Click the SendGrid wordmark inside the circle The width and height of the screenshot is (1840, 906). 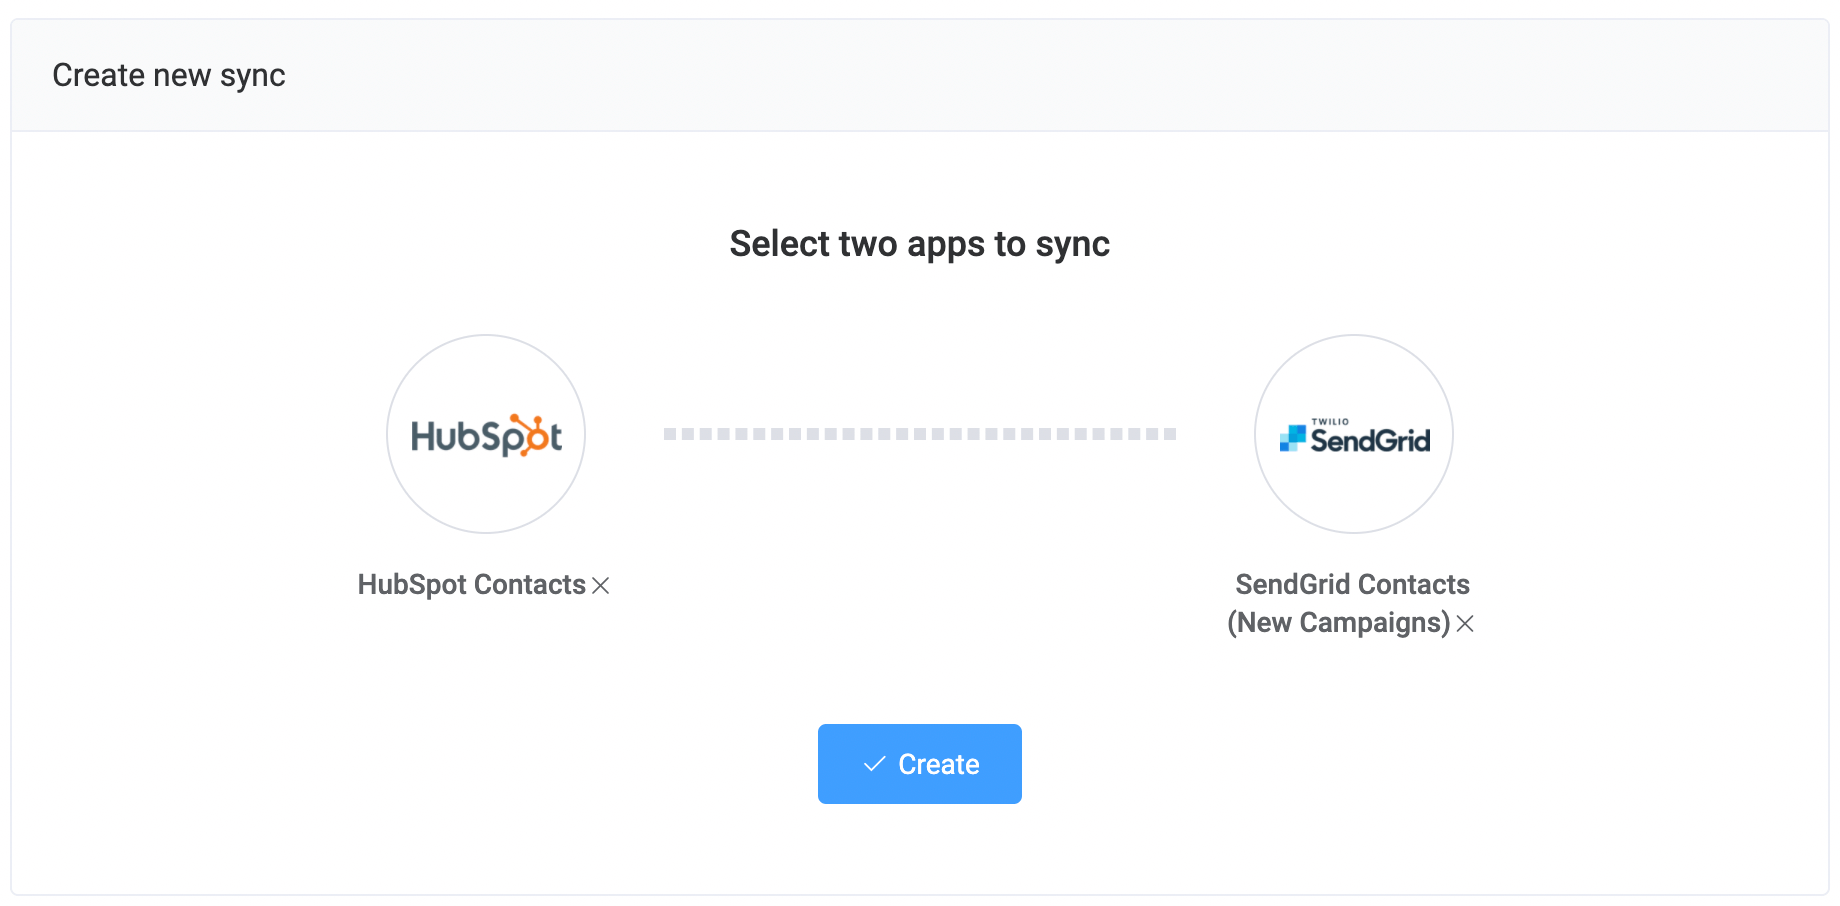1370,440
